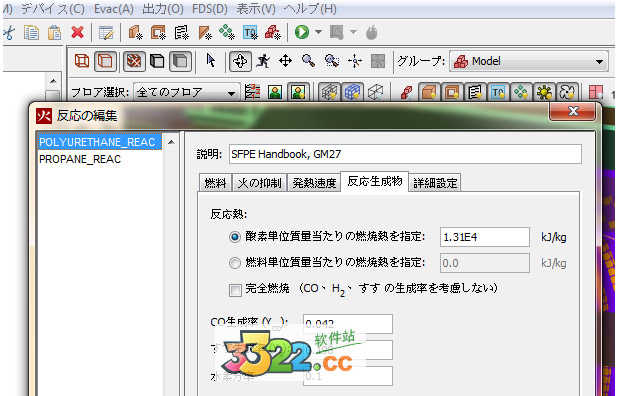Select the four-arrow pan view tool
618x396 pixels.
285,61
